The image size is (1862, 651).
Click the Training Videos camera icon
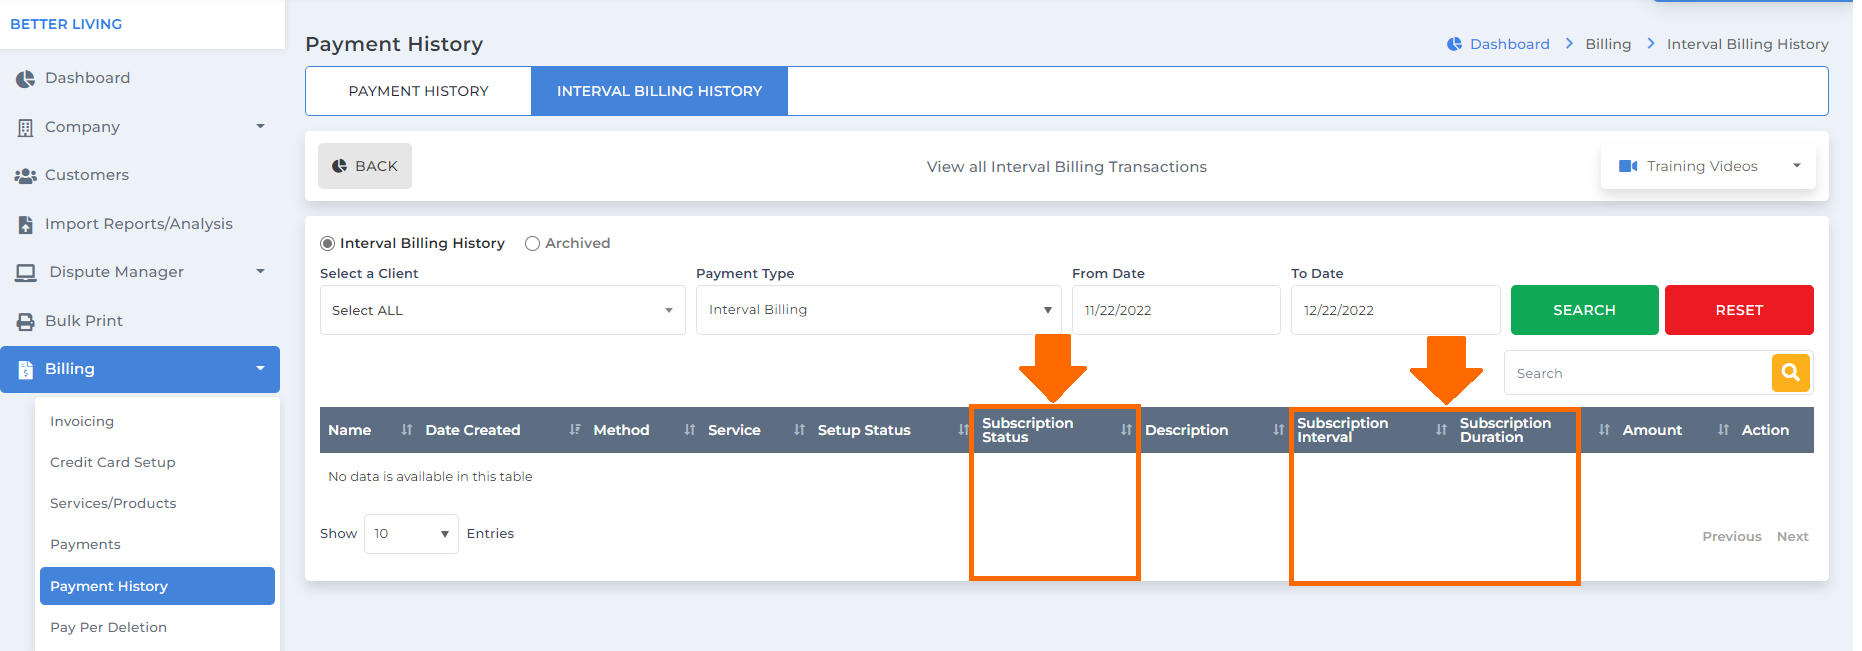[x=1628, y=166]
